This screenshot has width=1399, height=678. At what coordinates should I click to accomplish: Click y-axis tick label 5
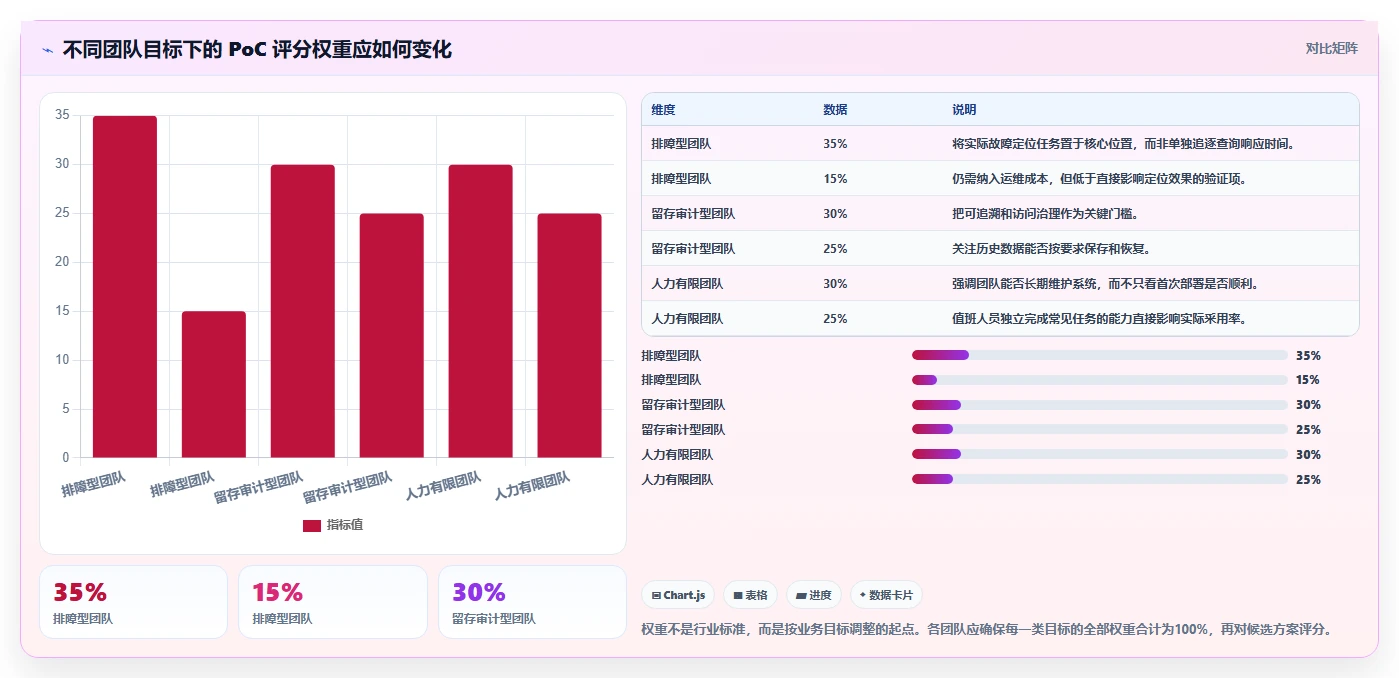66,409
